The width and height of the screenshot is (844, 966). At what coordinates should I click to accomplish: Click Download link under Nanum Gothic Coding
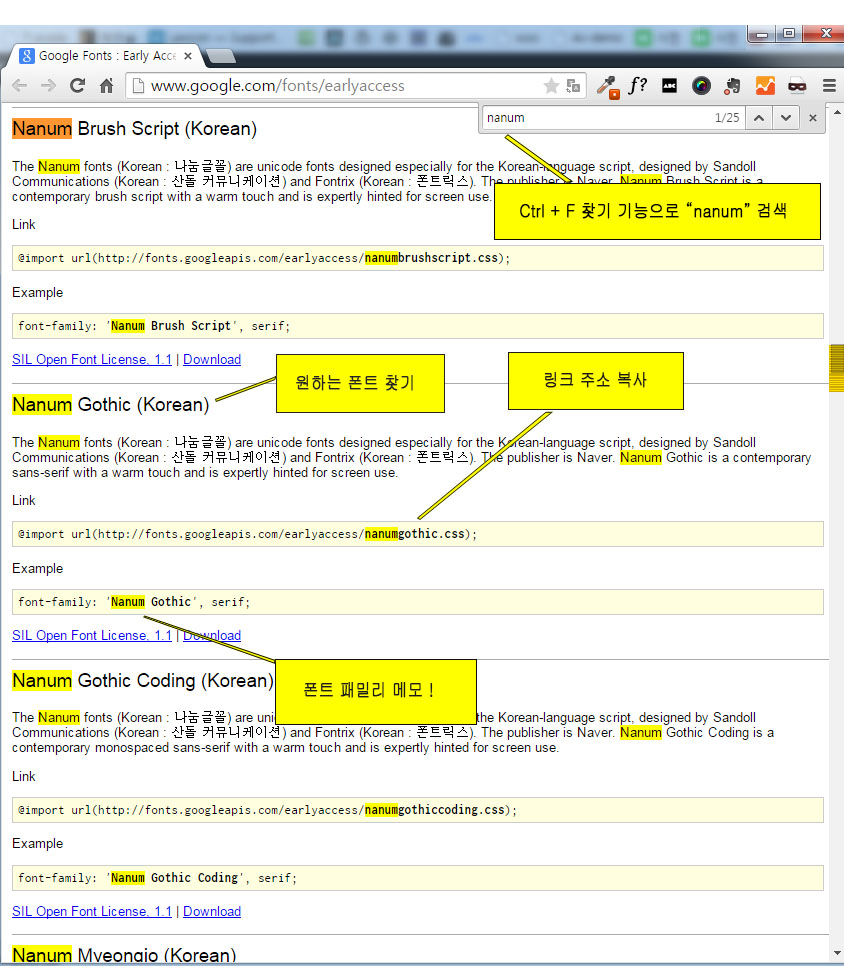pos(212,912)
